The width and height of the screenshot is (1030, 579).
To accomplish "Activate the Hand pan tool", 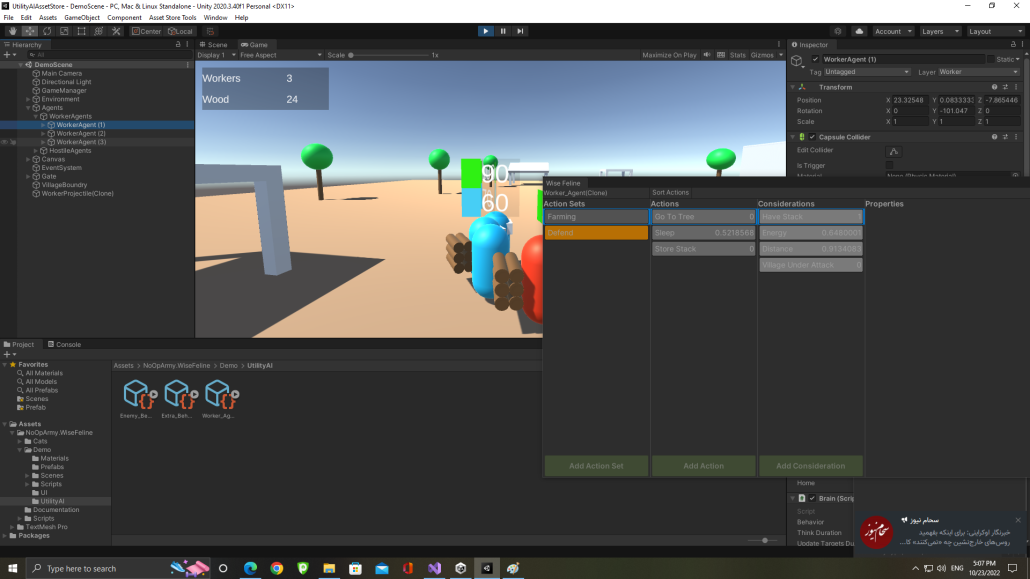I will (x=12, y=31).
